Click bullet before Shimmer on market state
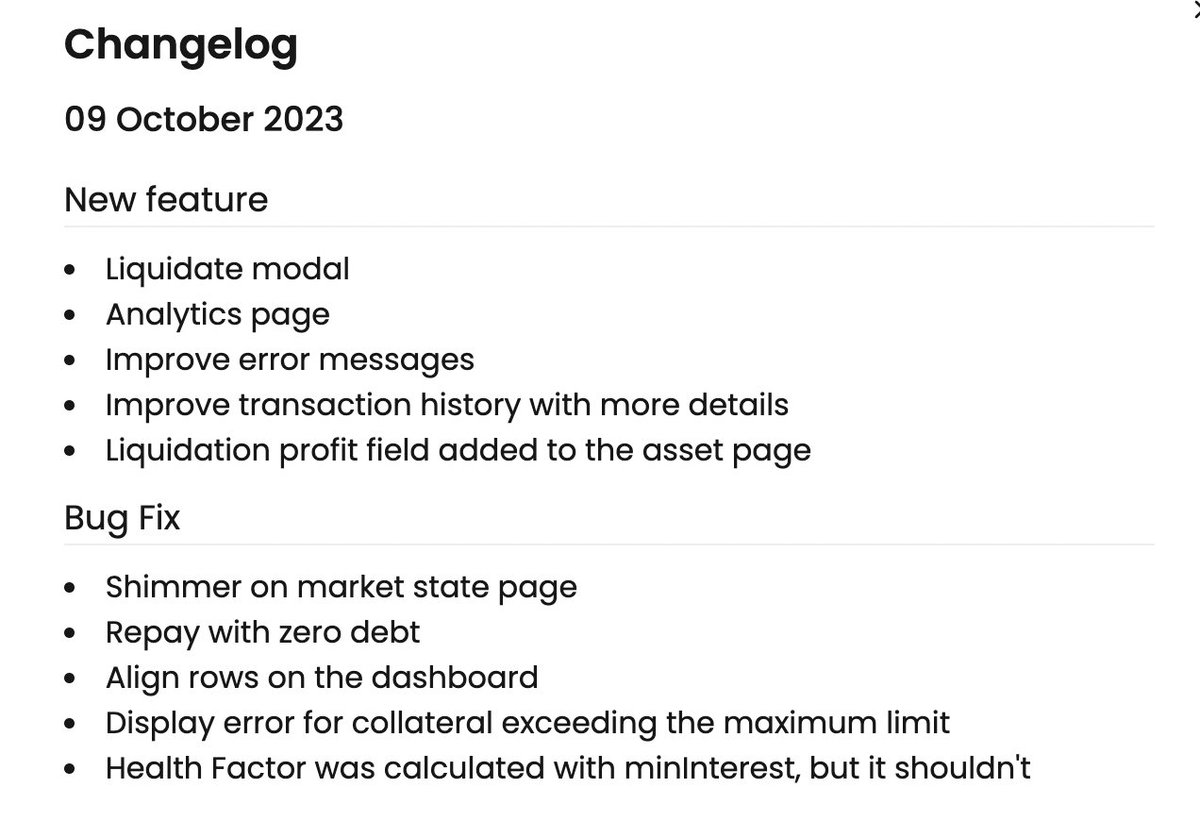The image size is (1200, 821). tap(69, 589)
